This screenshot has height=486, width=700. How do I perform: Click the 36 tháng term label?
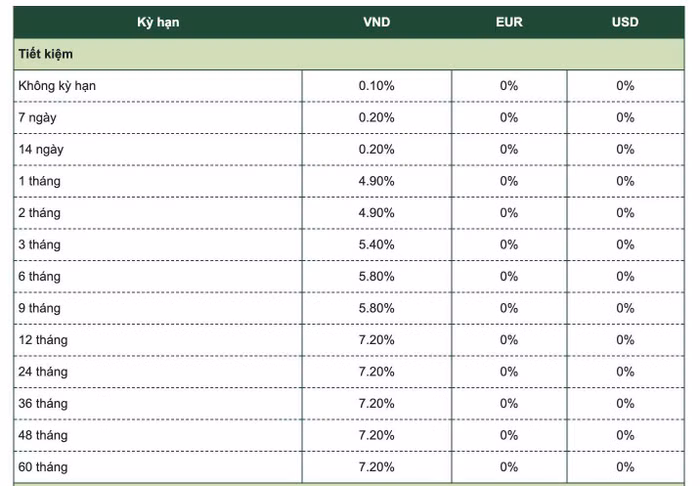click(x=43, y=403)
